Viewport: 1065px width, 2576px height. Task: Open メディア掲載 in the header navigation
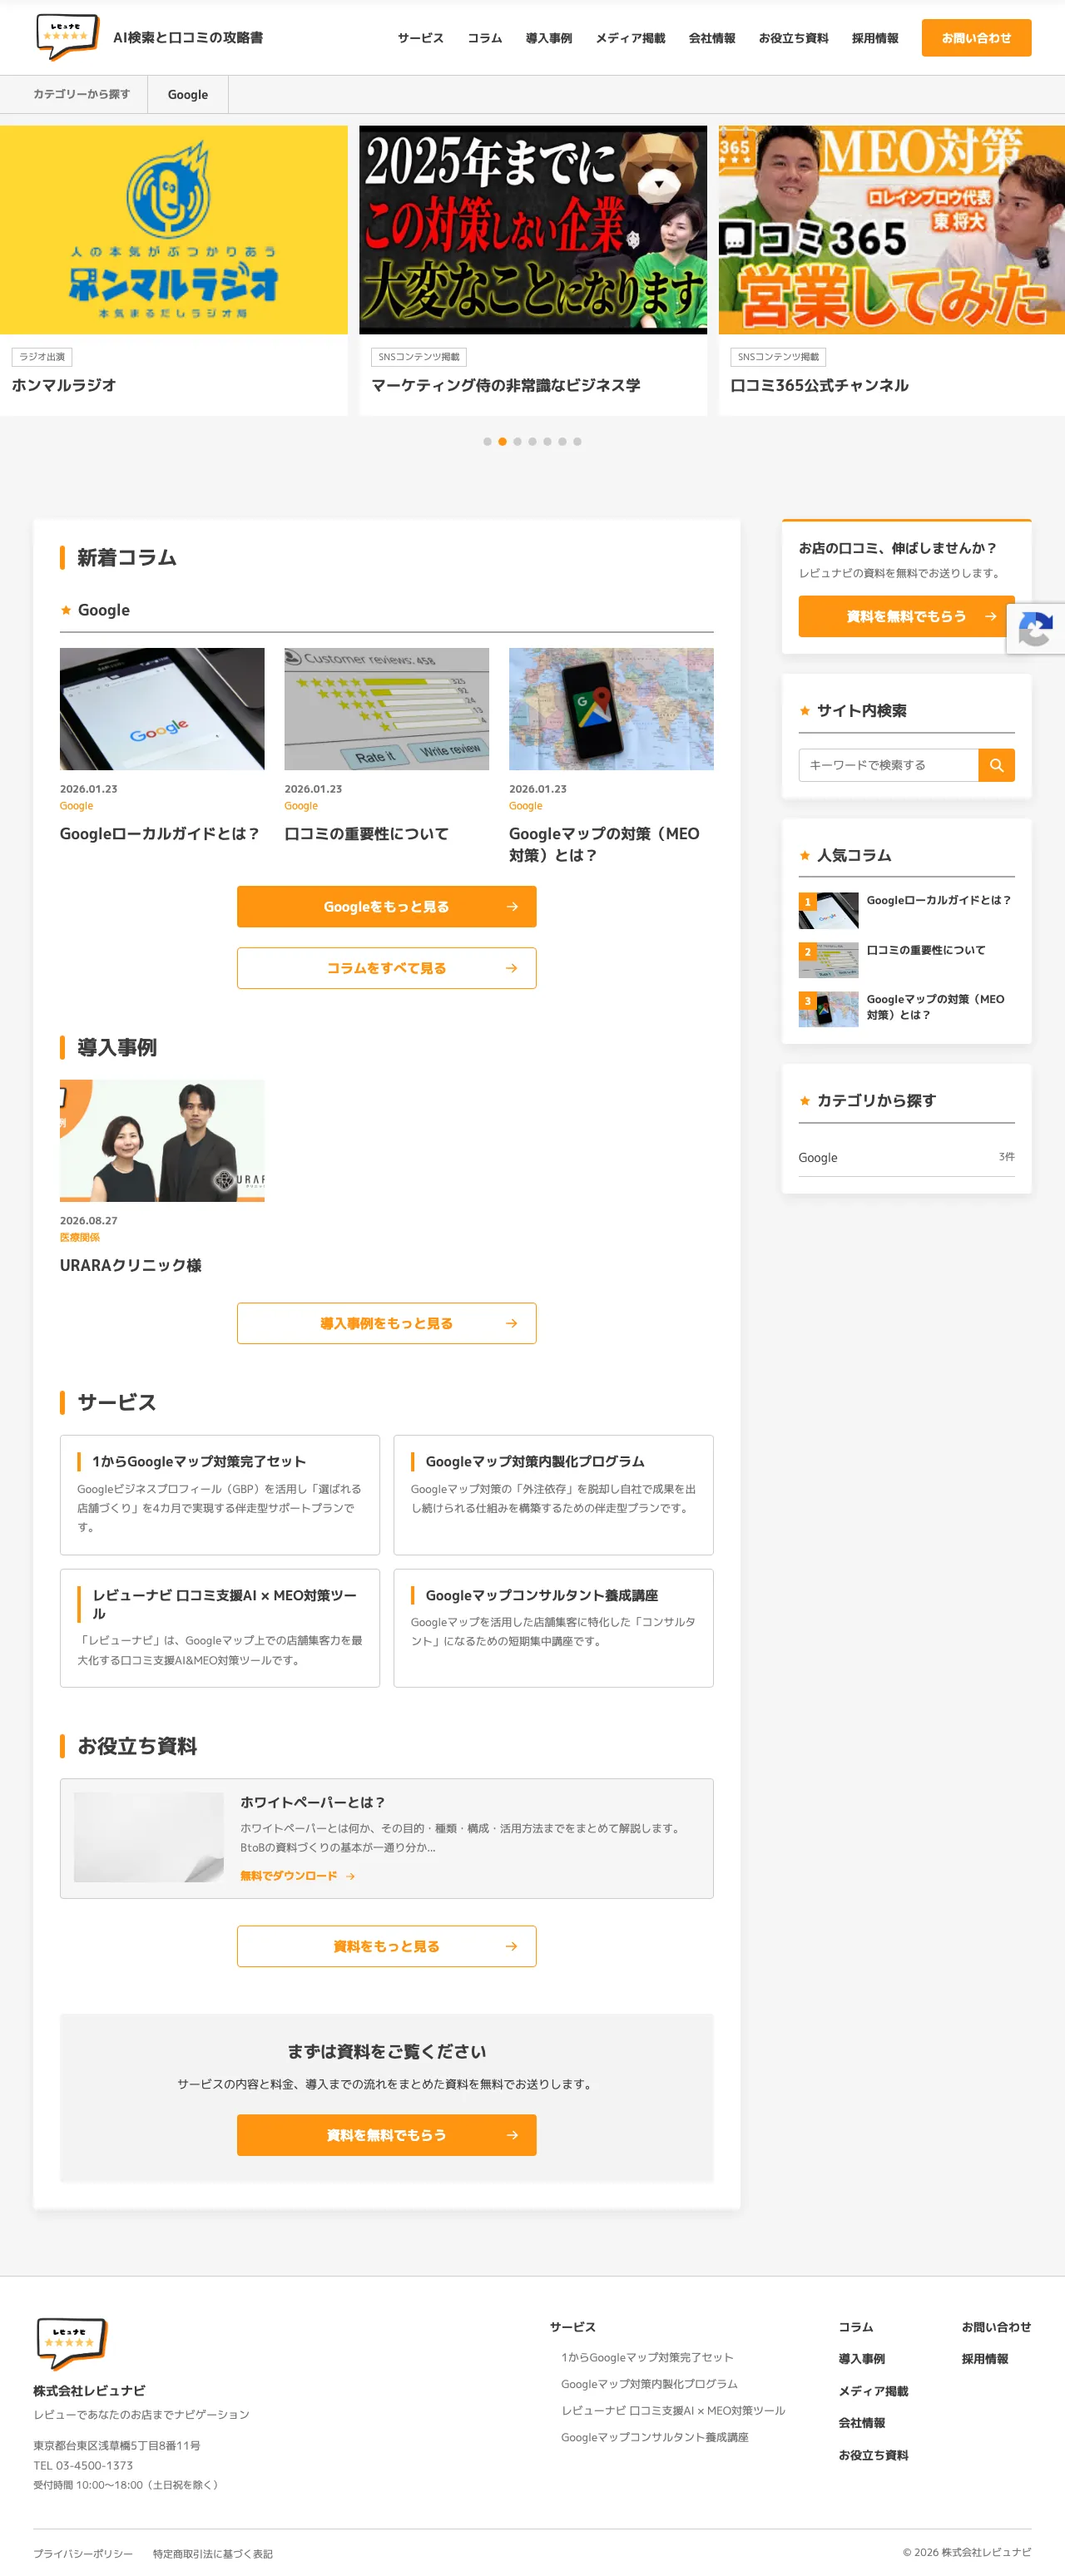(630, 38)
